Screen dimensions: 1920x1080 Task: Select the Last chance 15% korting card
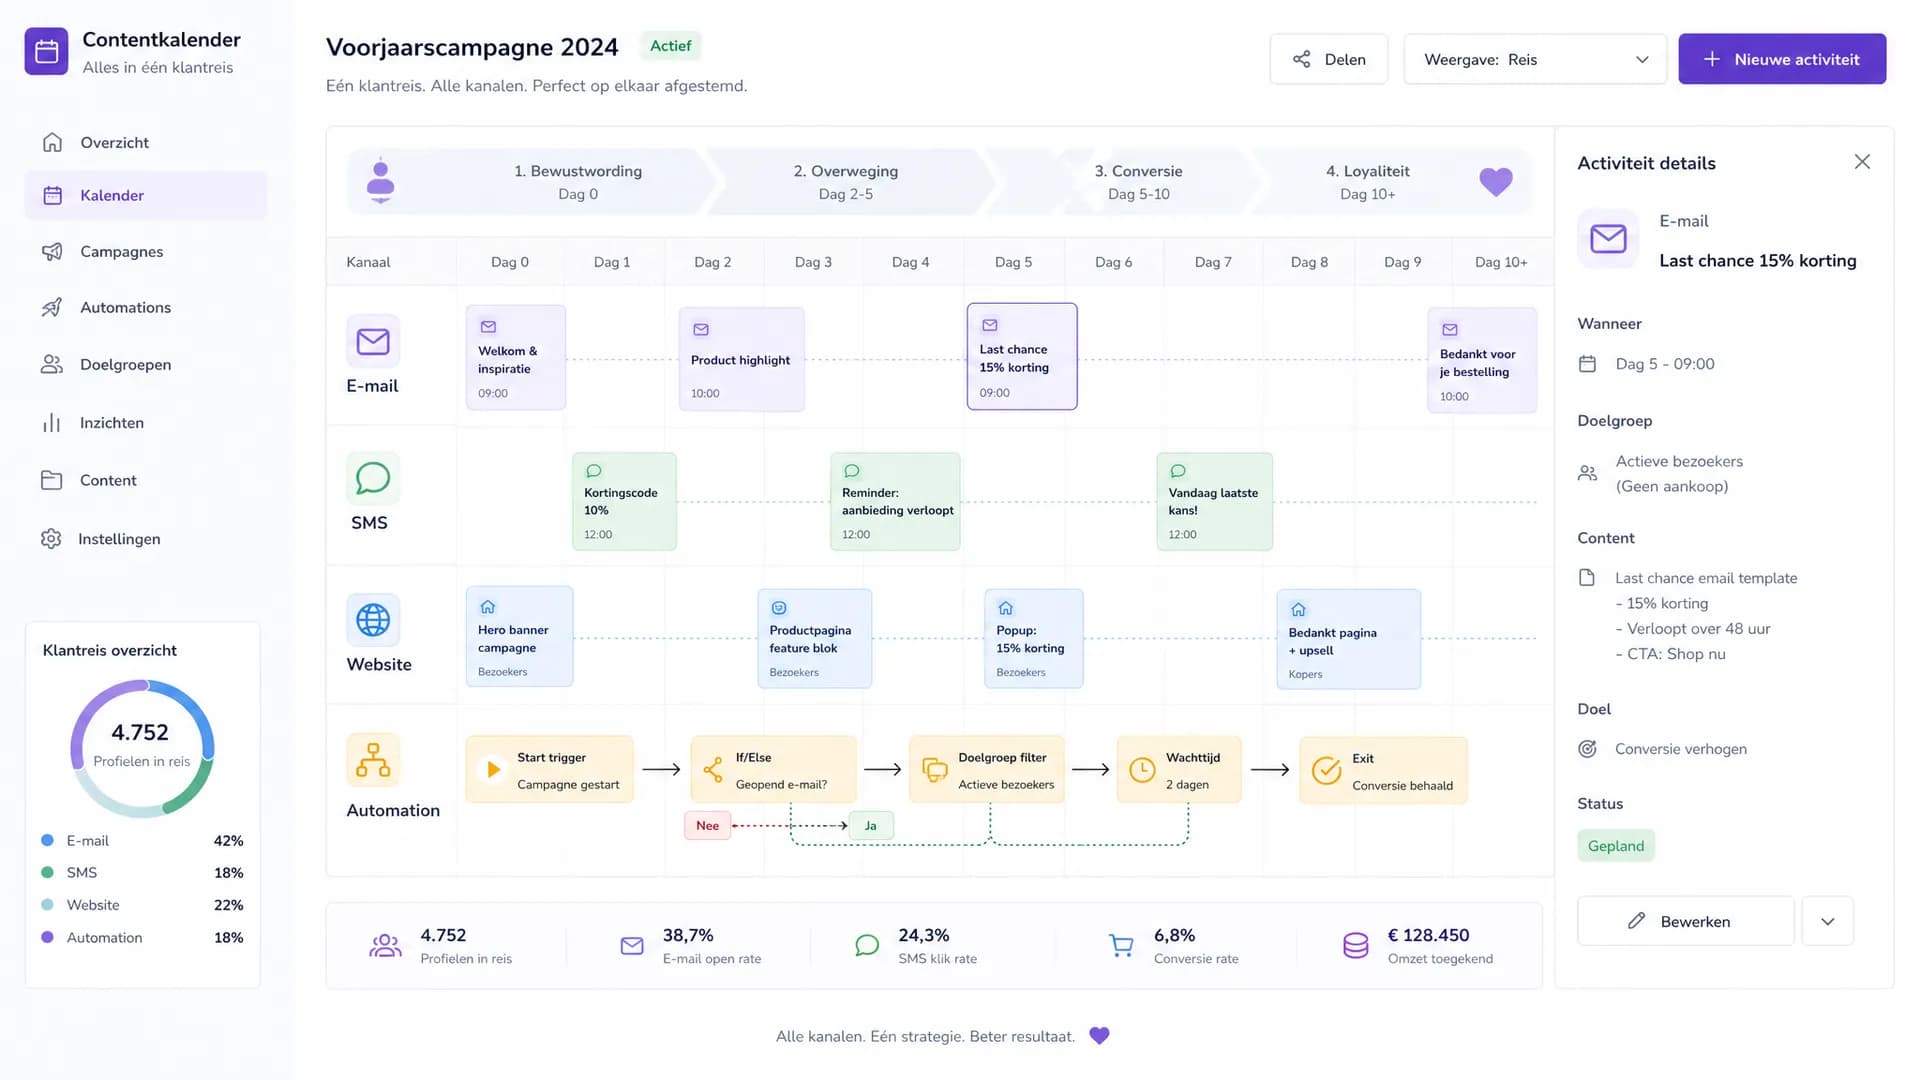pos(1022,356)
